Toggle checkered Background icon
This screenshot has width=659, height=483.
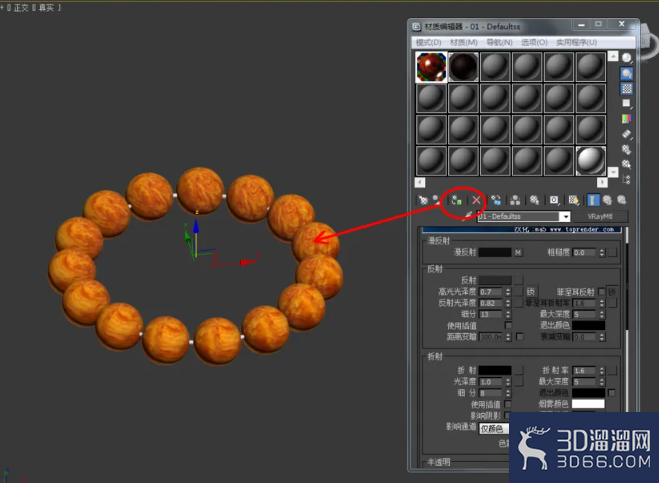627,89
